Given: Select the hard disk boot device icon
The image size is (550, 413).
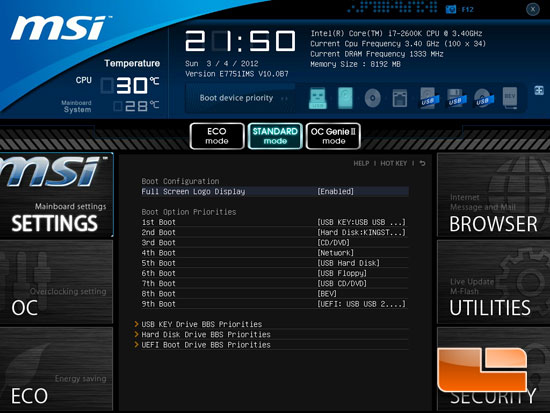Looking at the screenshot, I should [x=345, y=98].
